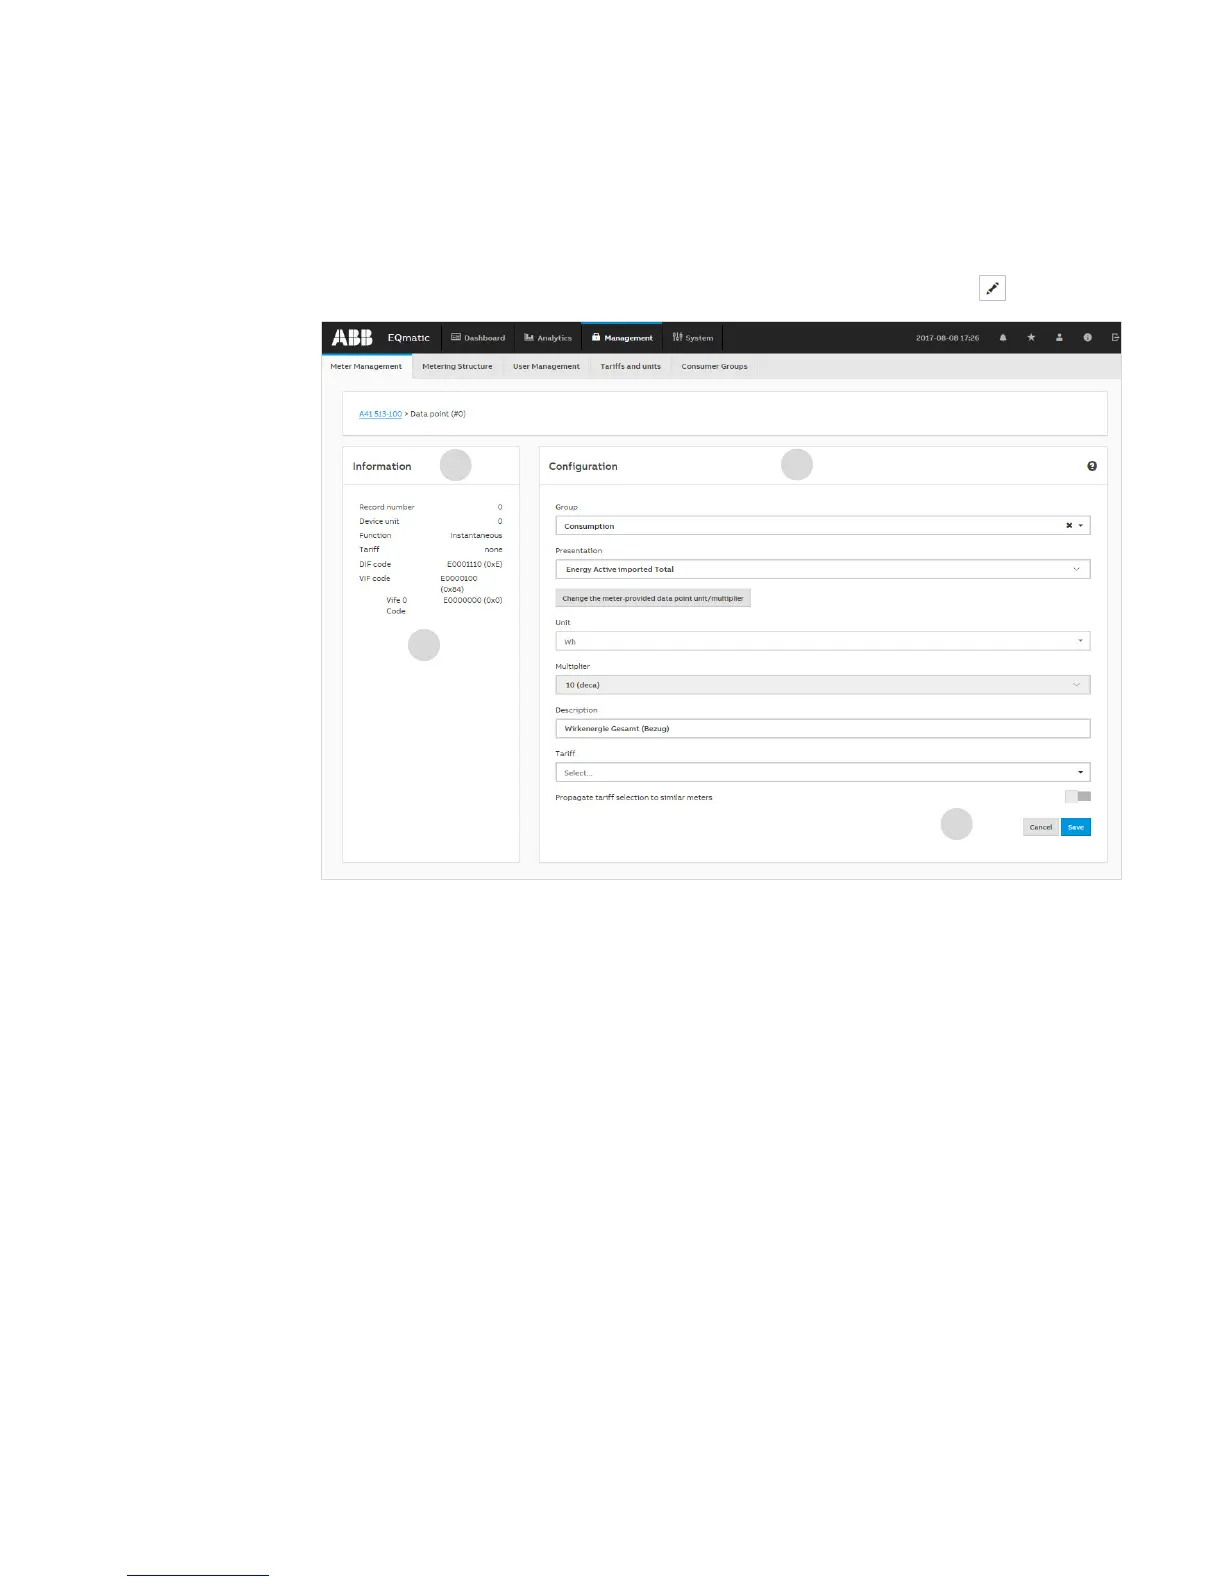Open the Configuration help question mark icon
Screen dimensions: 1224x1584
coord(1092,466)
